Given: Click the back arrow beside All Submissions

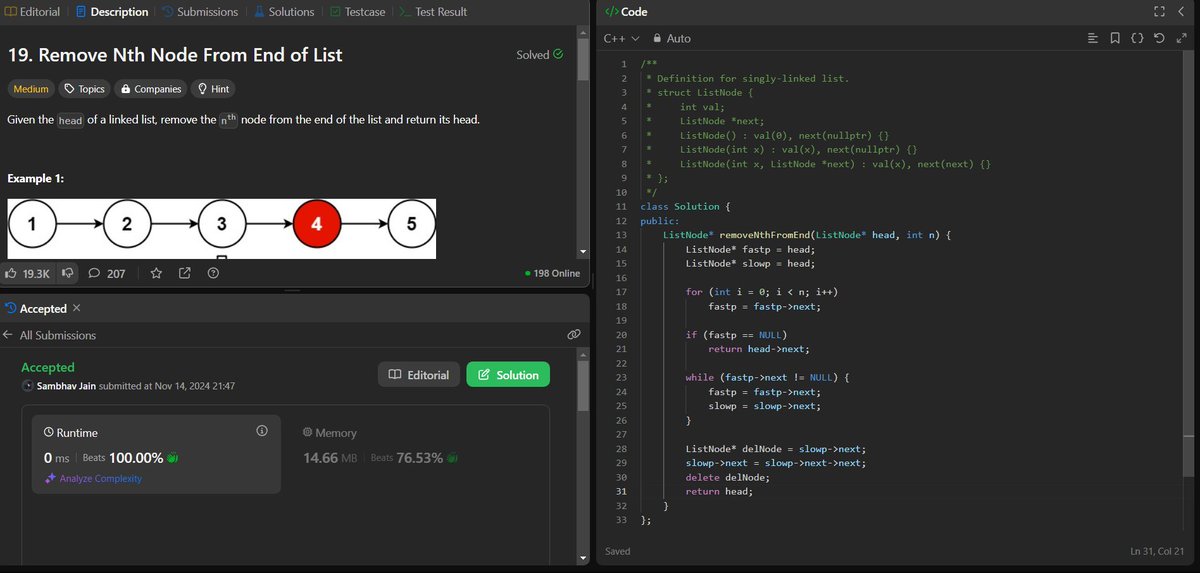Looking at the screenshot, I should point(8,335).
